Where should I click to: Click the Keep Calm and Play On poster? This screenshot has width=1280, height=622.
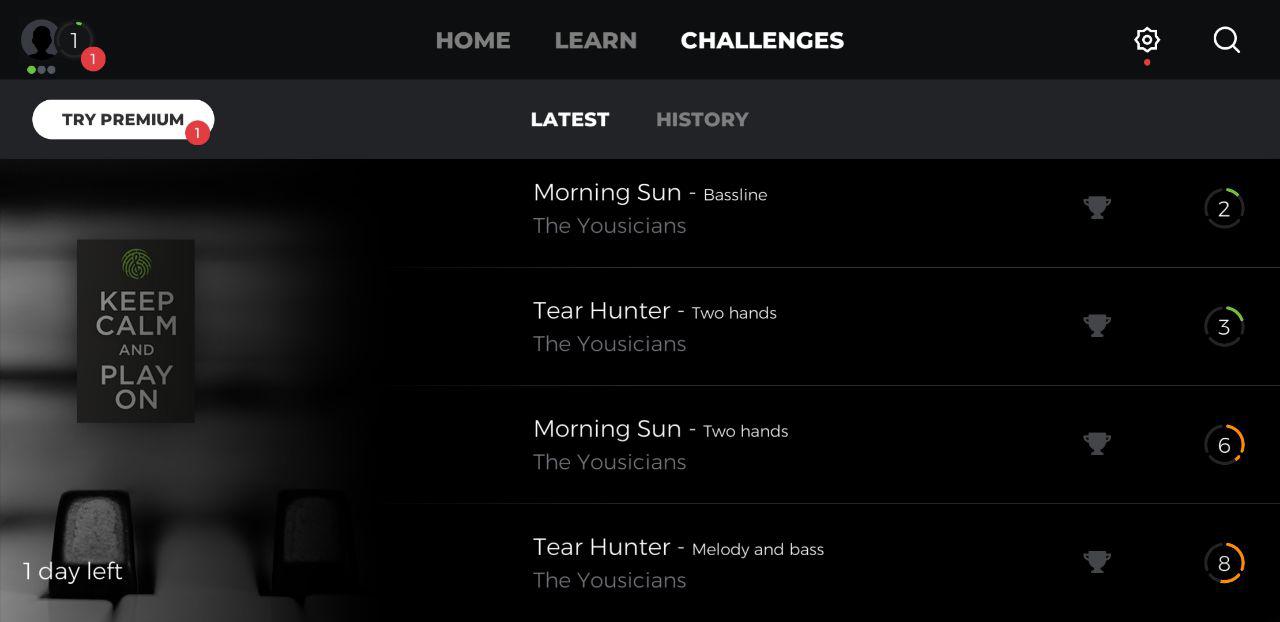(136, 331)
